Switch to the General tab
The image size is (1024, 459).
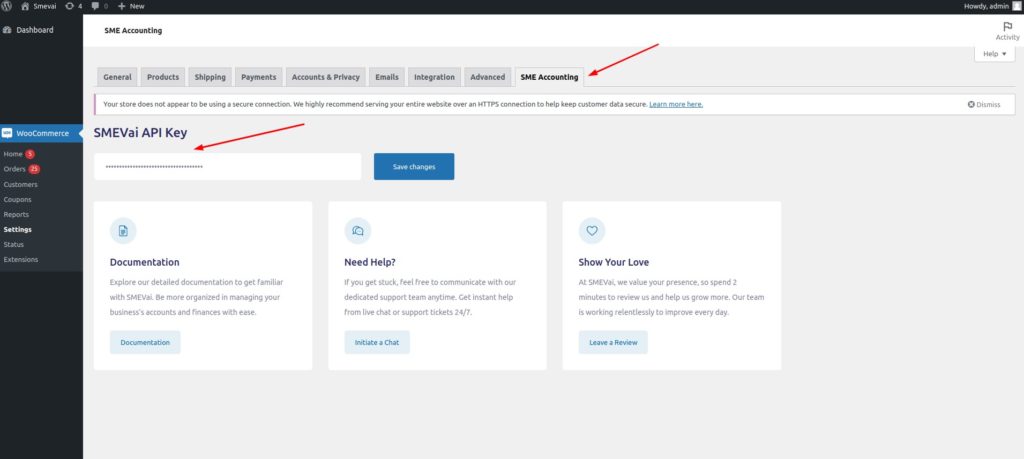(x=118, y=77)
